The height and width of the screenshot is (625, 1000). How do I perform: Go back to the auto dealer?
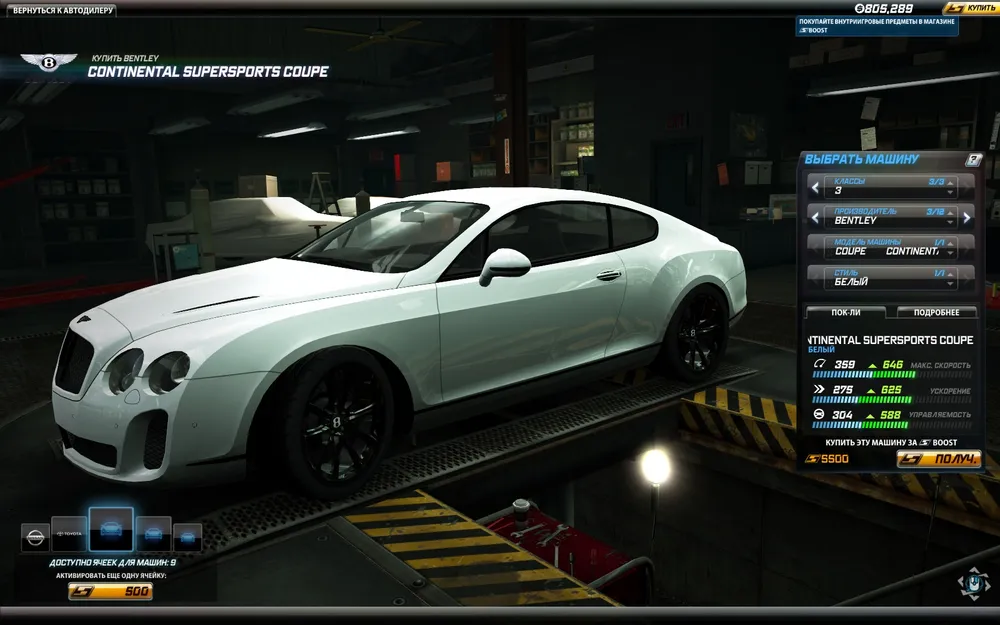[x=62, y=11]
